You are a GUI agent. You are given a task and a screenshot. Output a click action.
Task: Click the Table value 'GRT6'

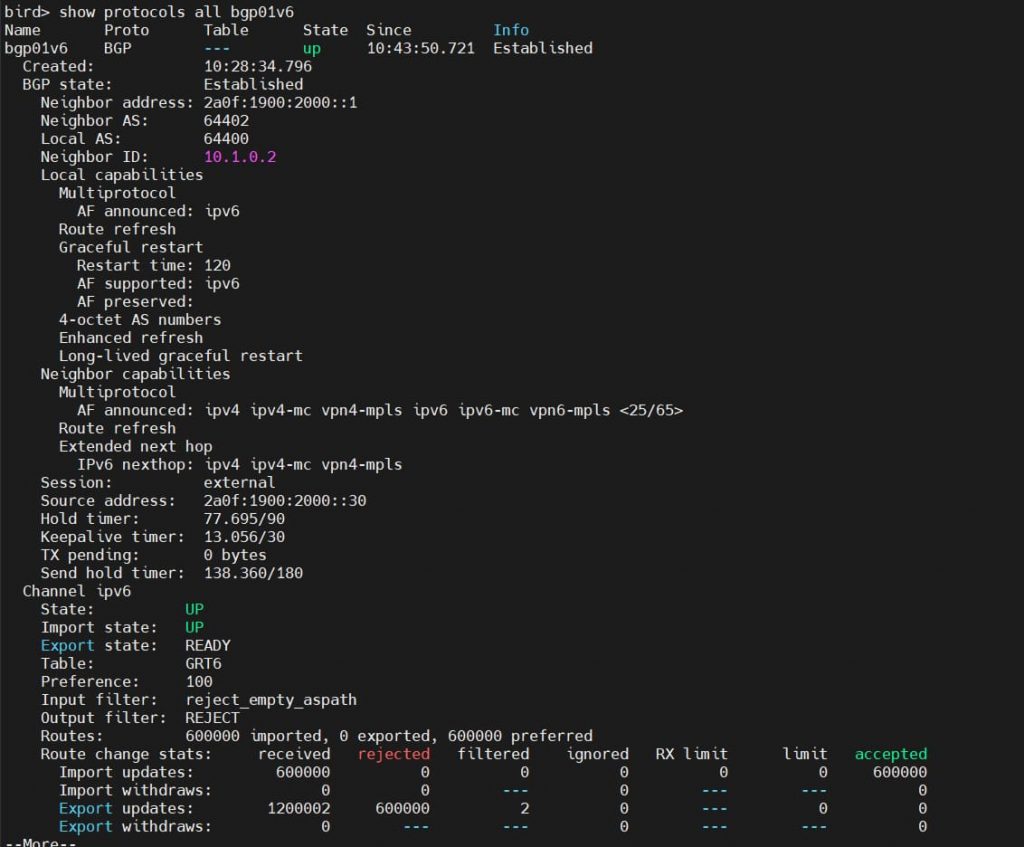[x=203, y=663]
